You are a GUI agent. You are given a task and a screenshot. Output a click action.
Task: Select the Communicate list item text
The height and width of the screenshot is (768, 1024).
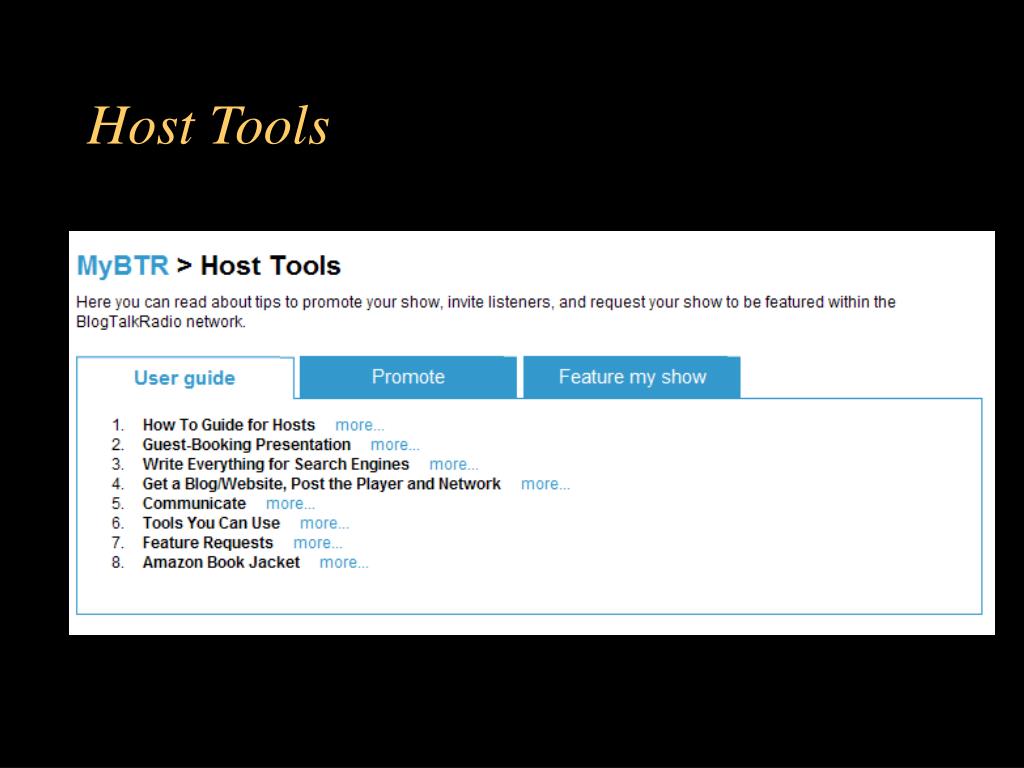tap(194, 504)
